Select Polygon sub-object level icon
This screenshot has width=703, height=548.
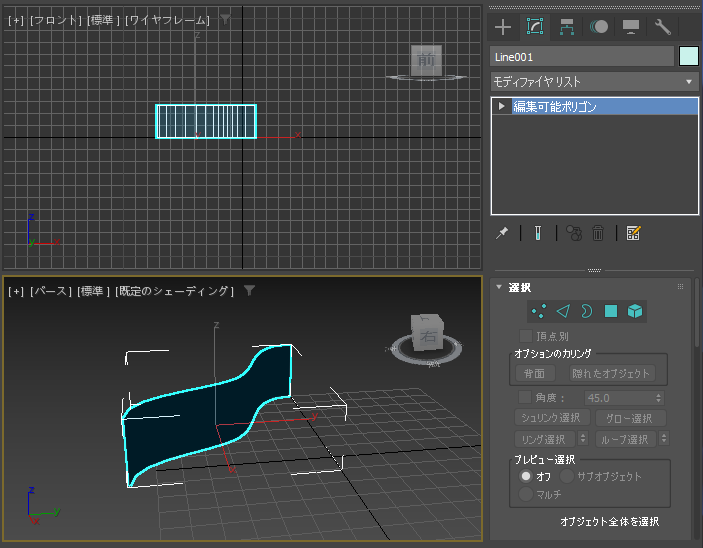pos(610,312)
